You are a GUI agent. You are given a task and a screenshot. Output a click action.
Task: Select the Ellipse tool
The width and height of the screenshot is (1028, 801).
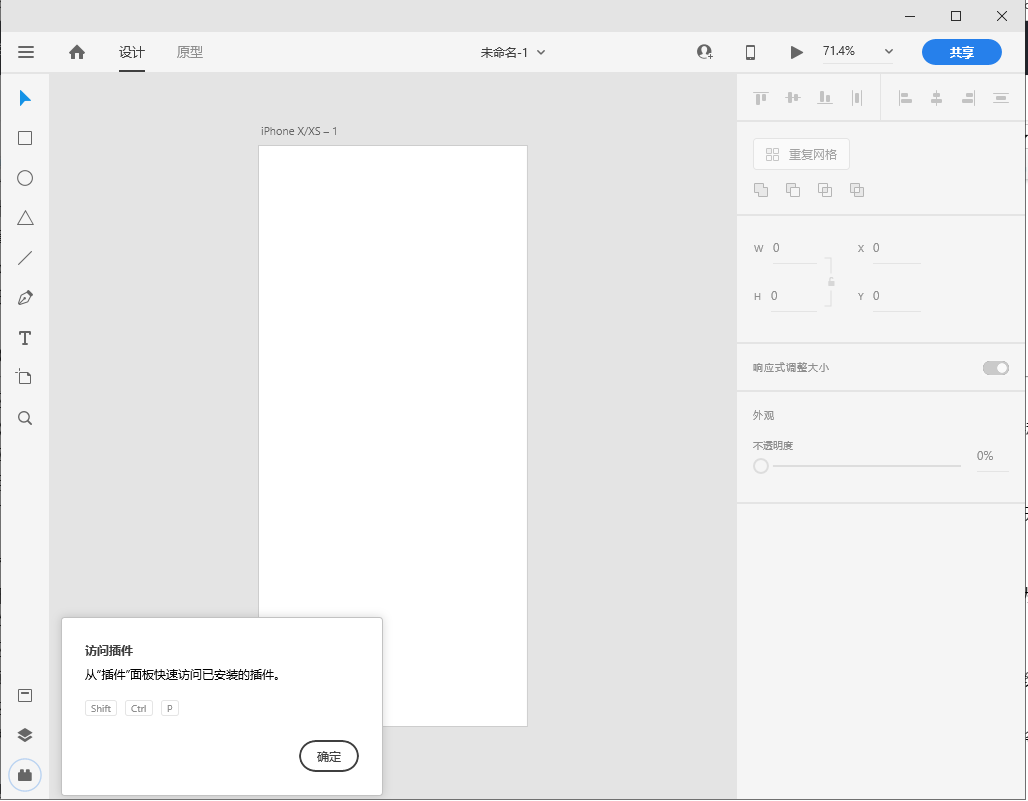tap(25, 178)
